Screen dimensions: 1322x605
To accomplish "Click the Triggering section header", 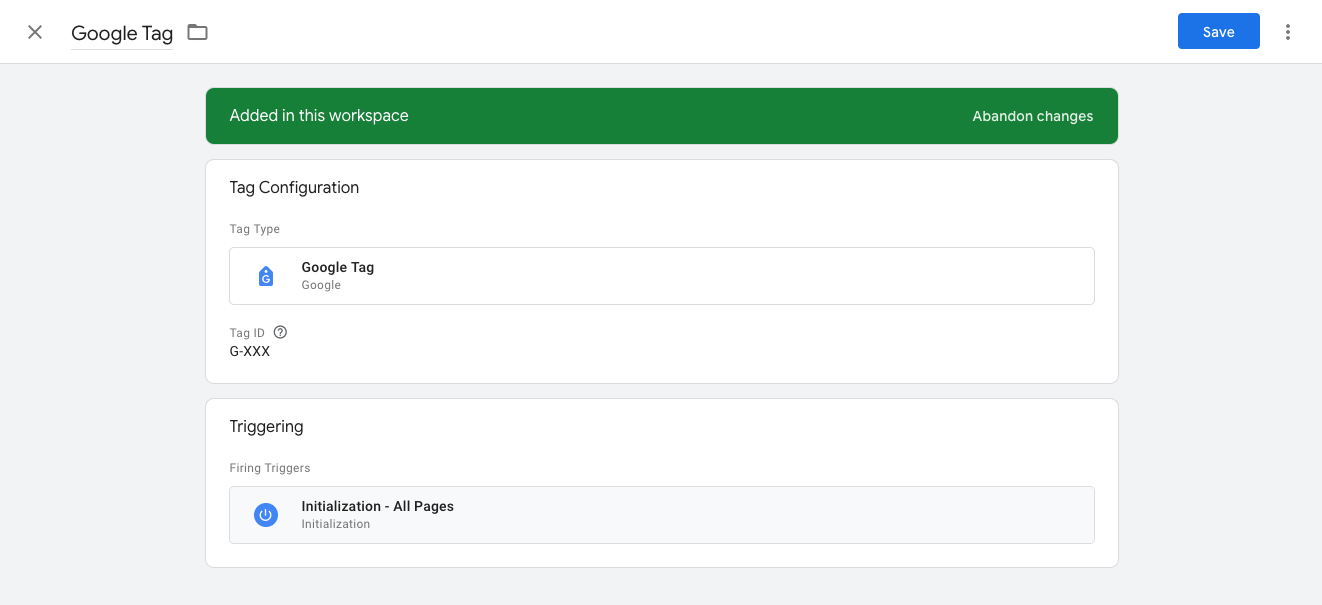I will 266,426.
